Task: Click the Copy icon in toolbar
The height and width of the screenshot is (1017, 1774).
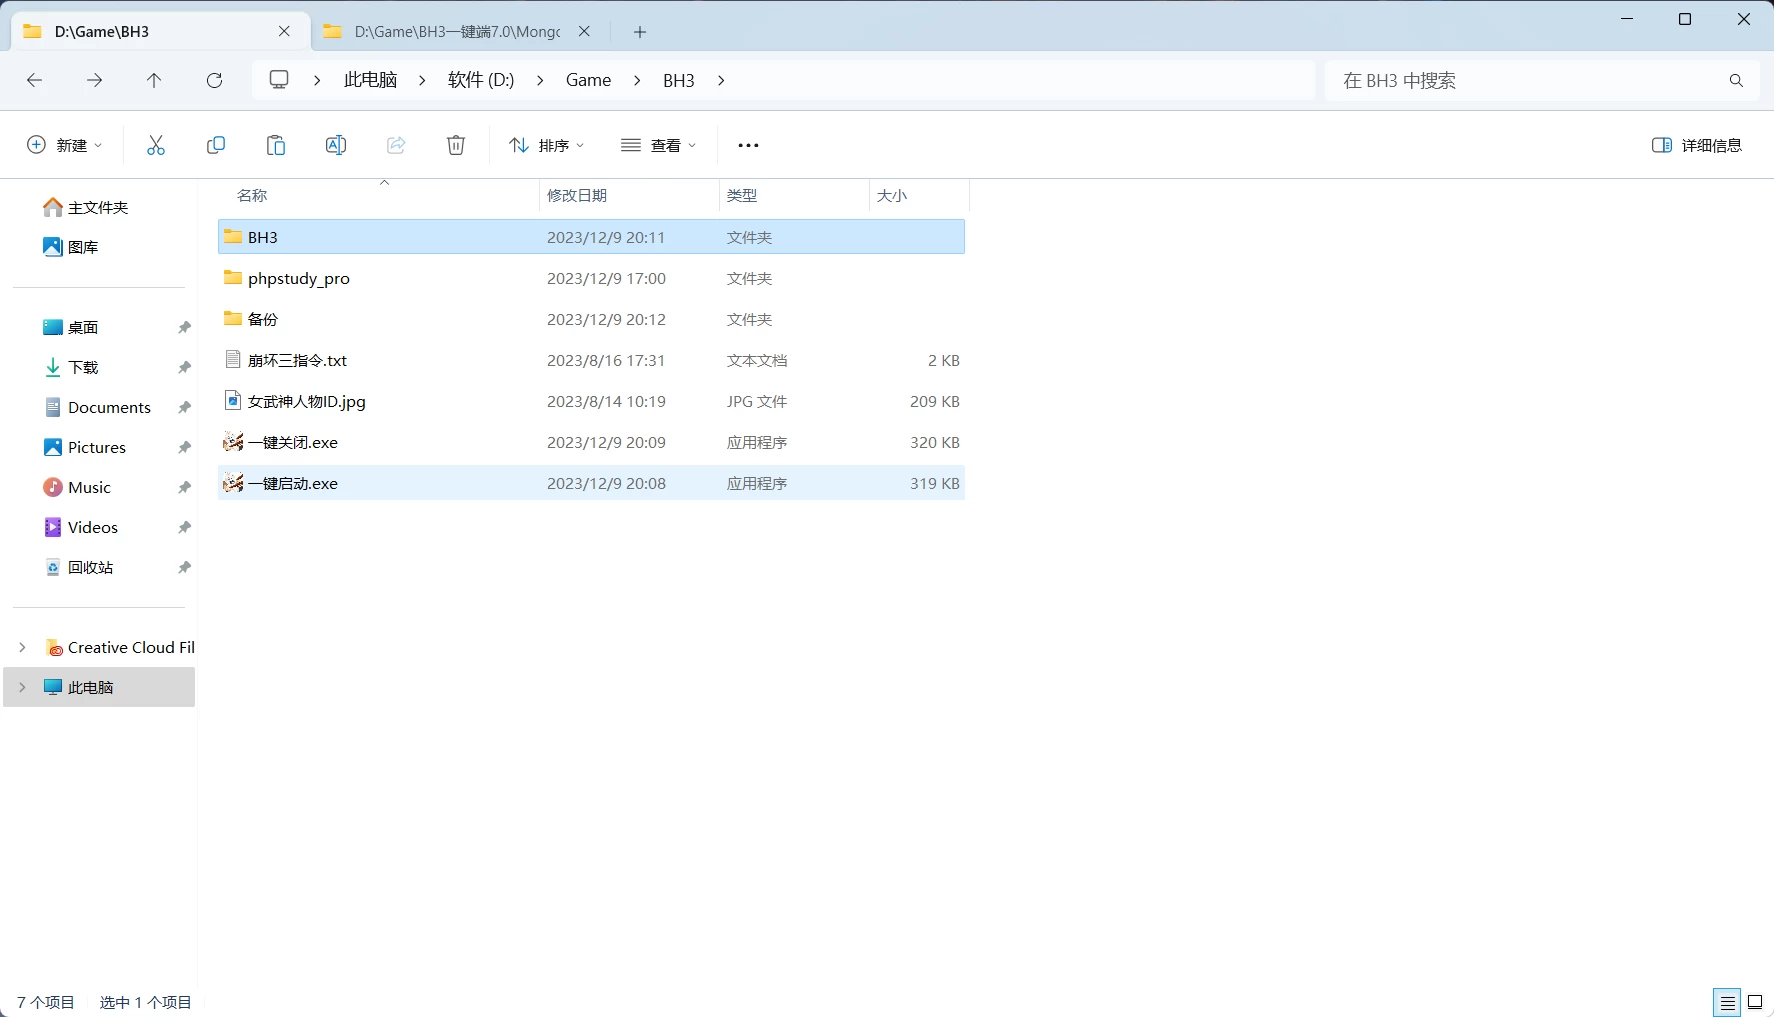Action: pyautogui.click(x=216, y=146)
